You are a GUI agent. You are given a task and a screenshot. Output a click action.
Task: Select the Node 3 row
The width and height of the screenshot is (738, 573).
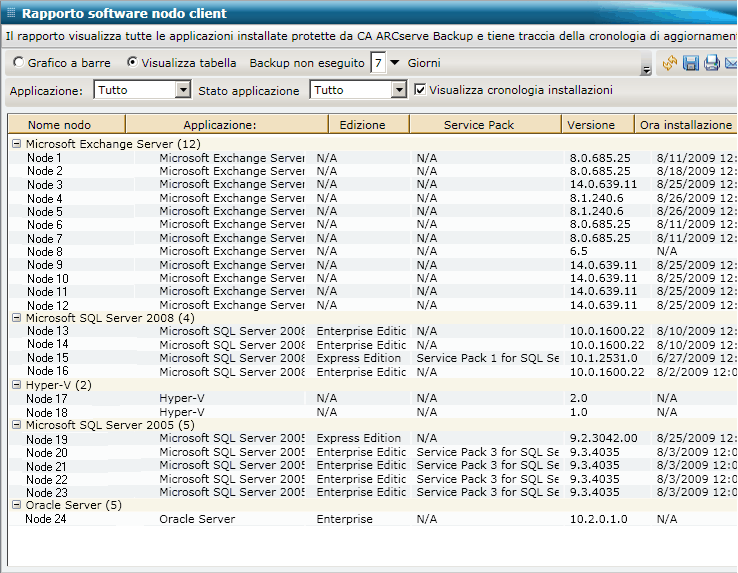click(x=373, y=184)
